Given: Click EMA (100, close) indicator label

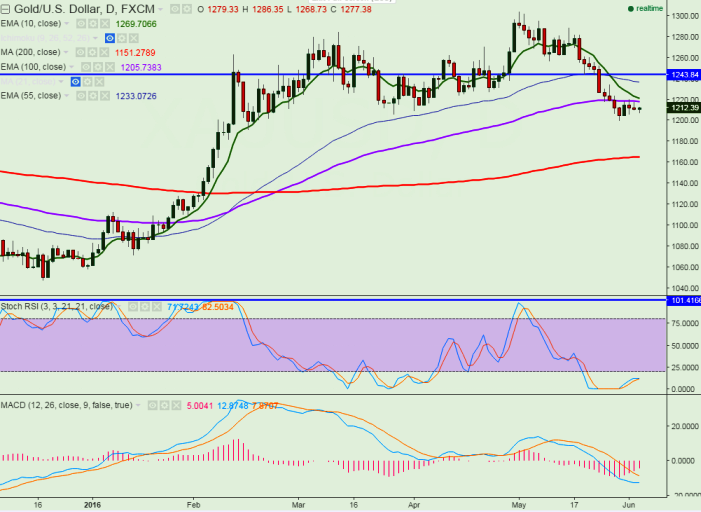Looking at the screenshot, I should (x=33, y=67).
